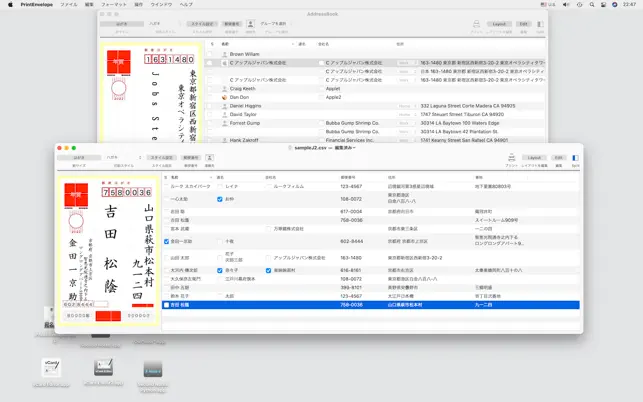
Task: Click the U.S. input source flag icon
Action: (543, 5)
